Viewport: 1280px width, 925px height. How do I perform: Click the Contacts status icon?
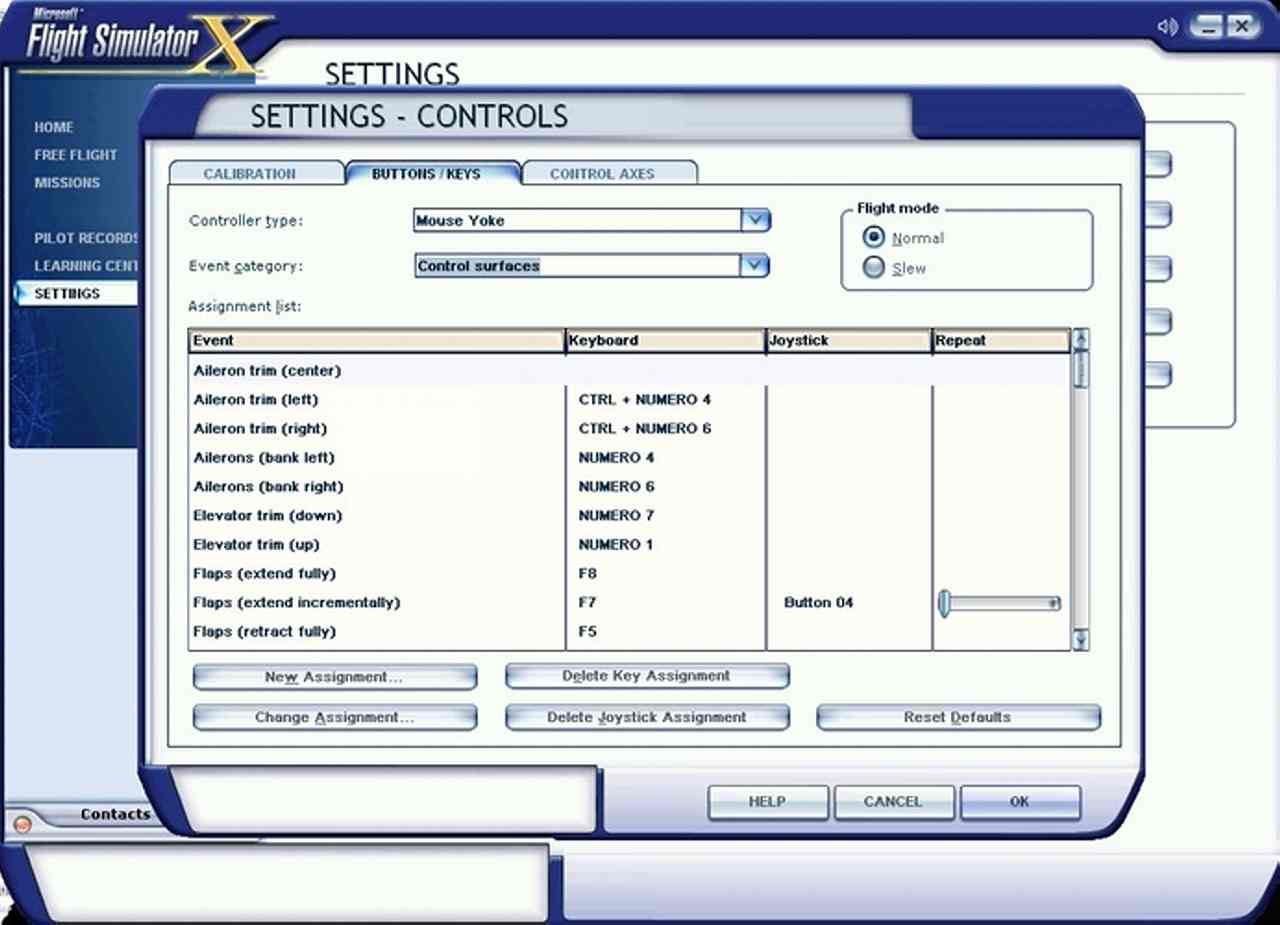[22, 825]
